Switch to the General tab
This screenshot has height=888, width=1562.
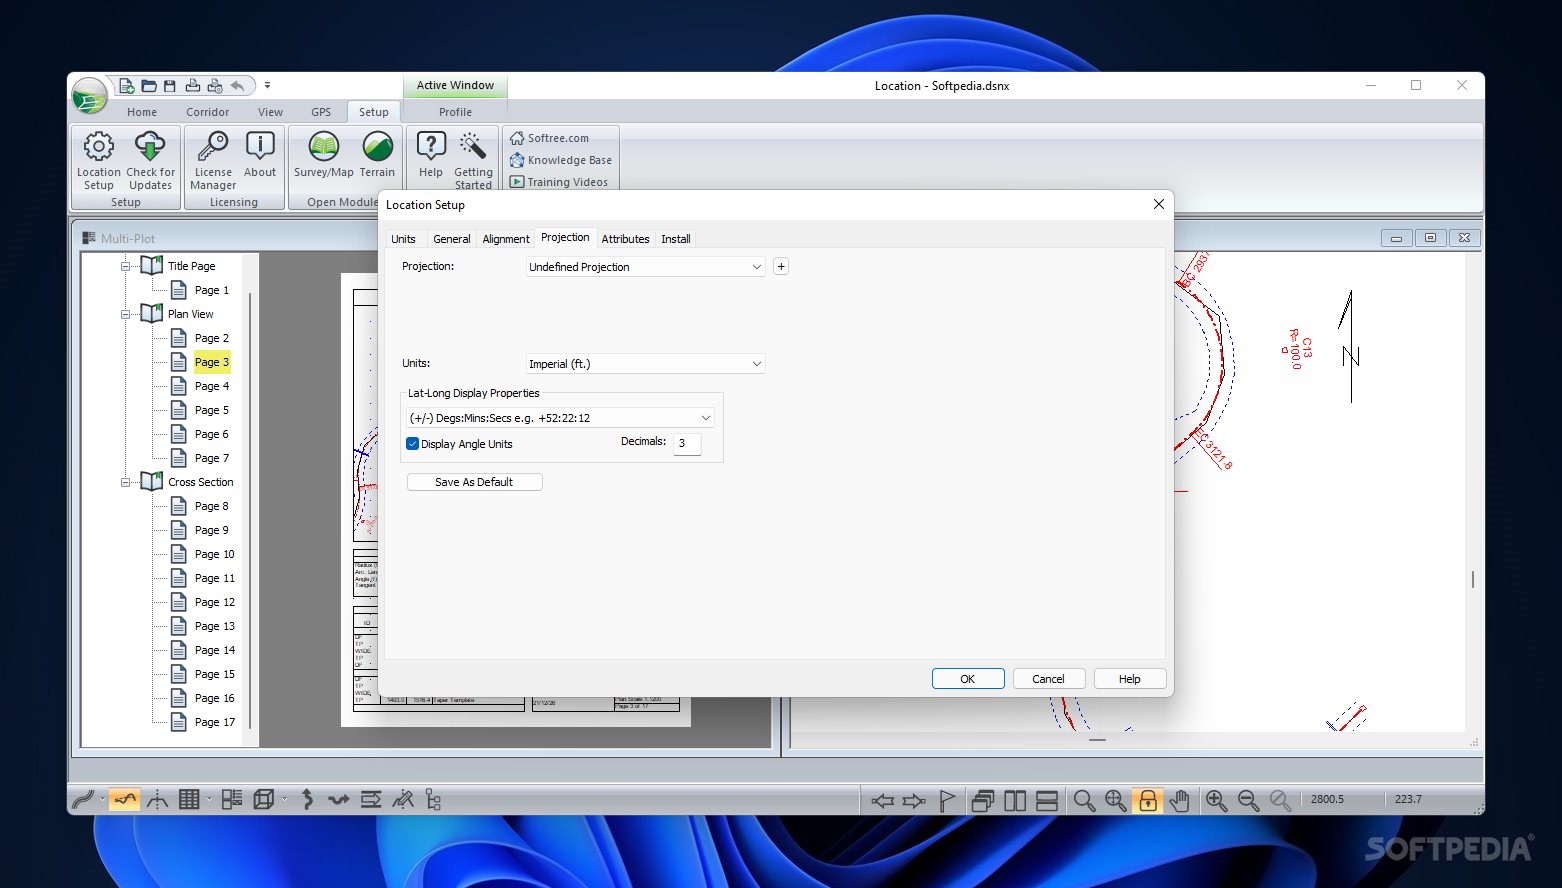point(451,239)
